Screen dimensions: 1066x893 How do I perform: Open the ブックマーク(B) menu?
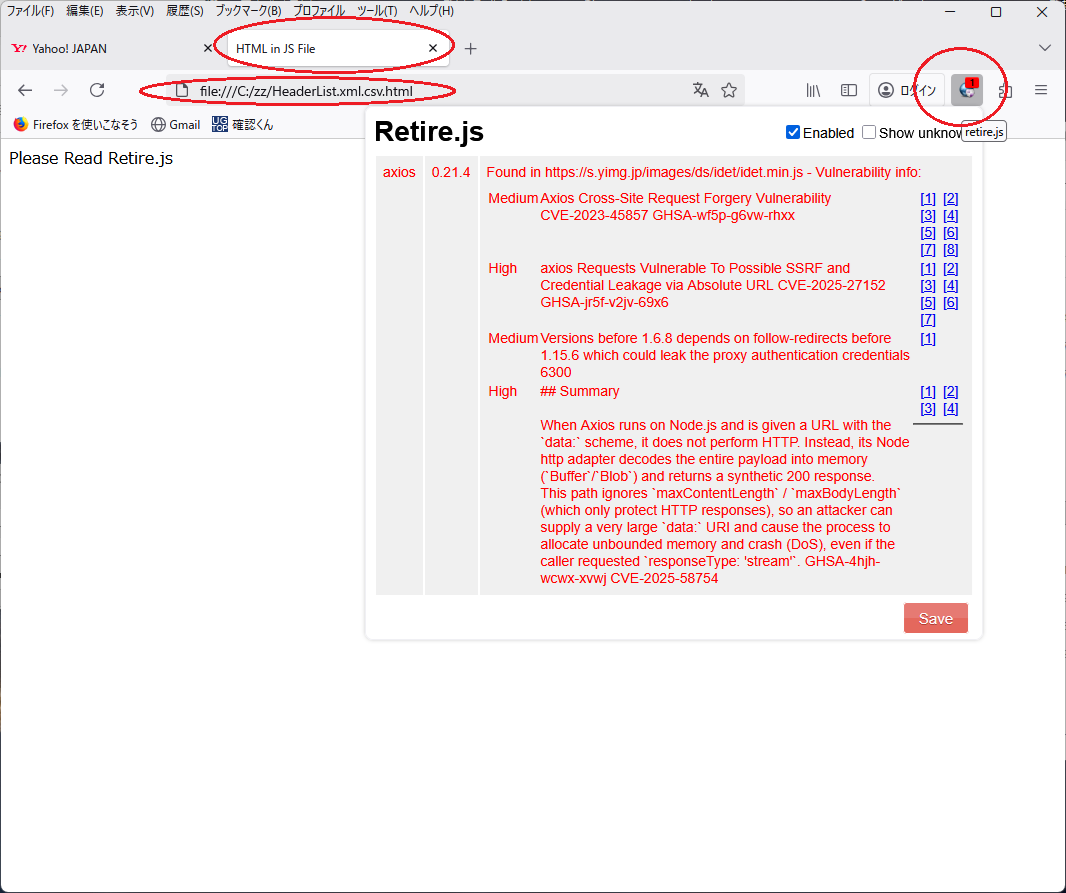(248, 11)
